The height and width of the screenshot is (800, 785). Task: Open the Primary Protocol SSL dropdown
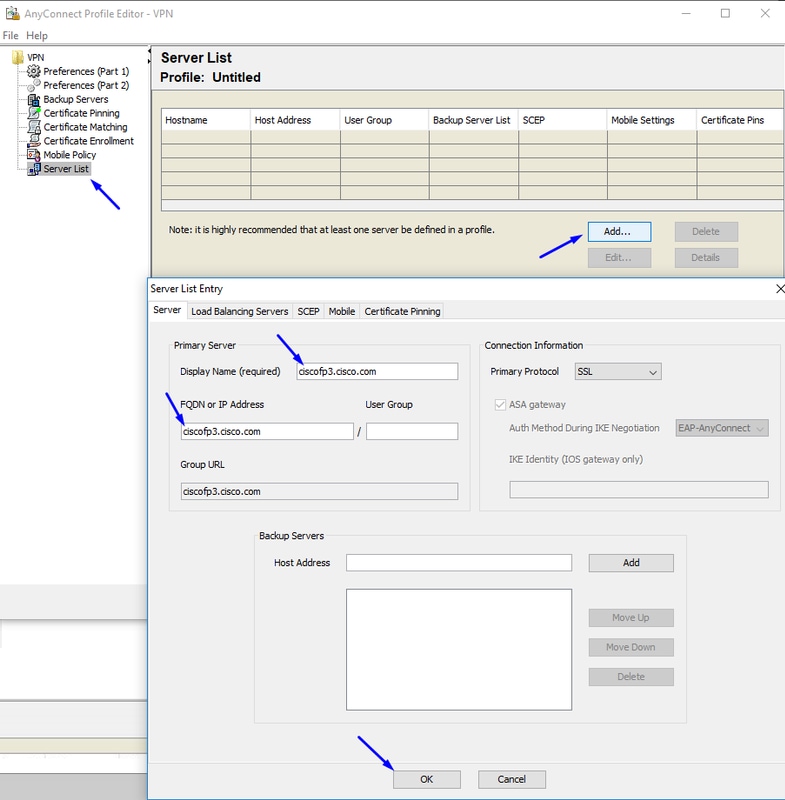[618, 371]
